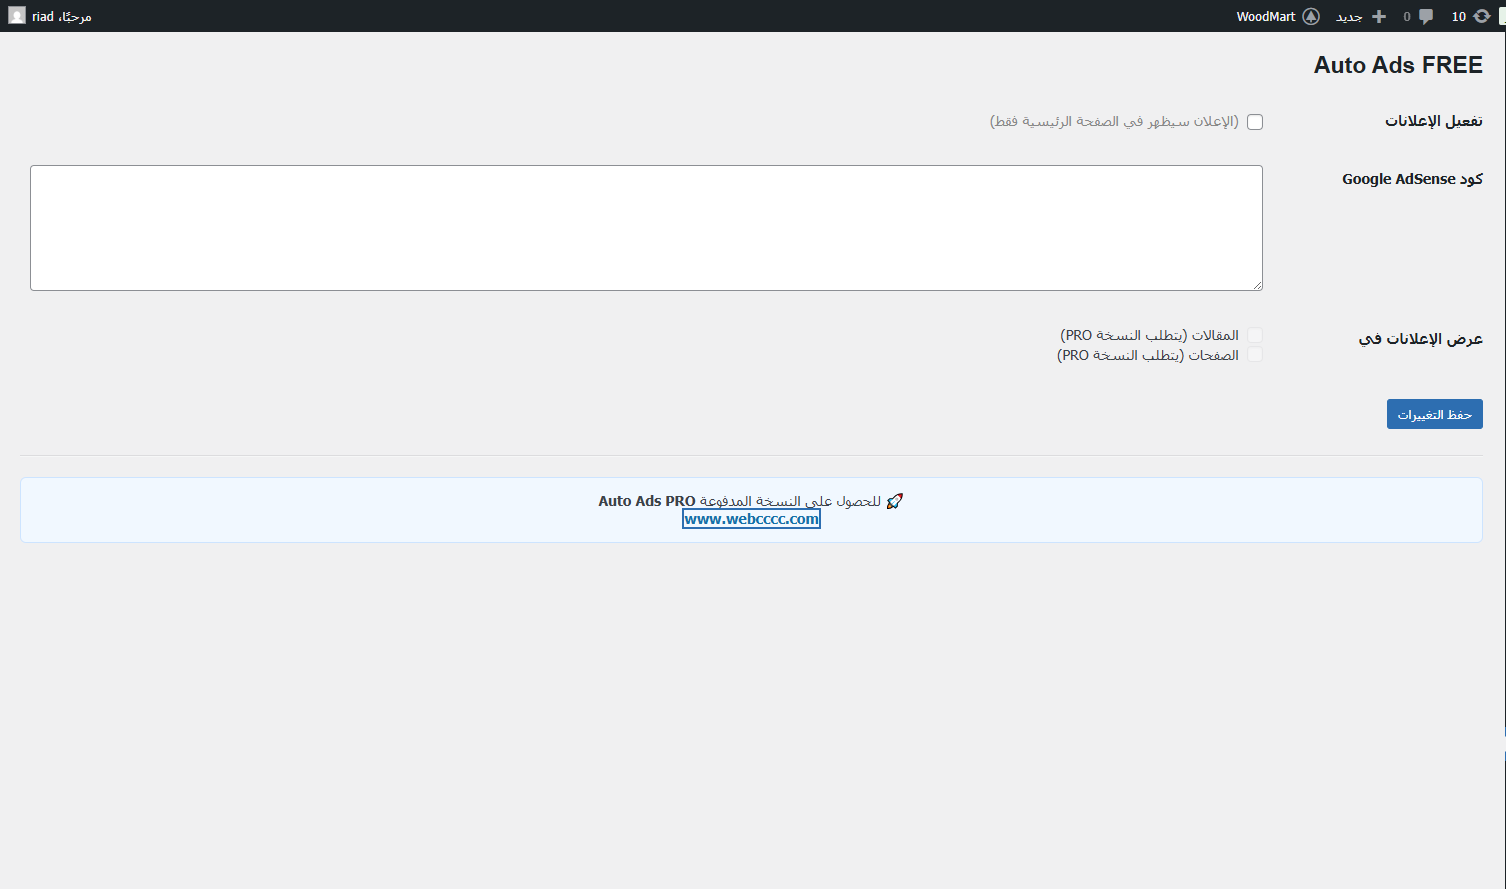Click the updates refresh icon in admin bar
Viewport: 1506px width, 889px height.
tap(1481, 16)
